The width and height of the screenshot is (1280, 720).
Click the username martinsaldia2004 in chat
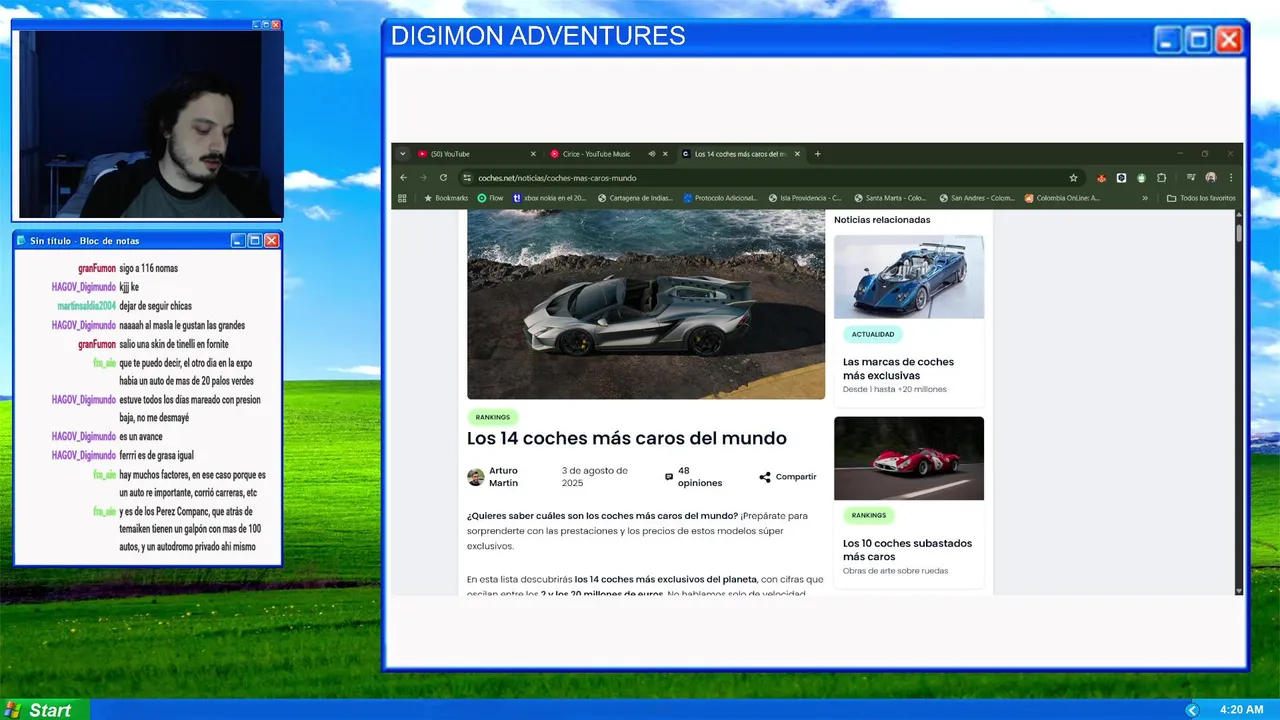pos(86,306)
